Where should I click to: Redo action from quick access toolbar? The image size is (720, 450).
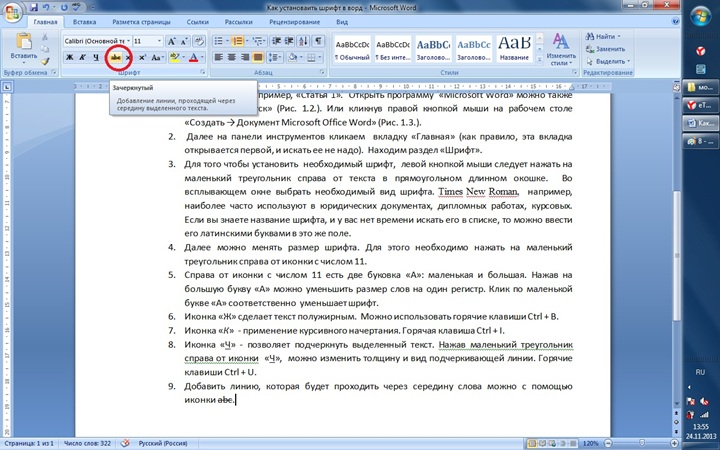coord(64,7)
